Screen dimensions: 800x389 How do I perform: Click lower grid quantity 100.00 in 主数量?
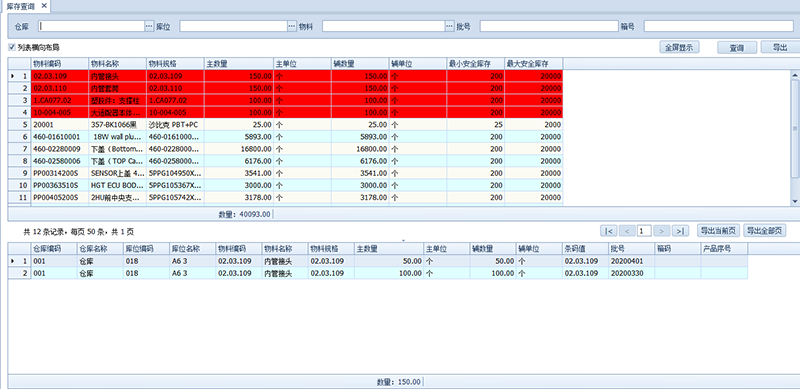point(389,273)
